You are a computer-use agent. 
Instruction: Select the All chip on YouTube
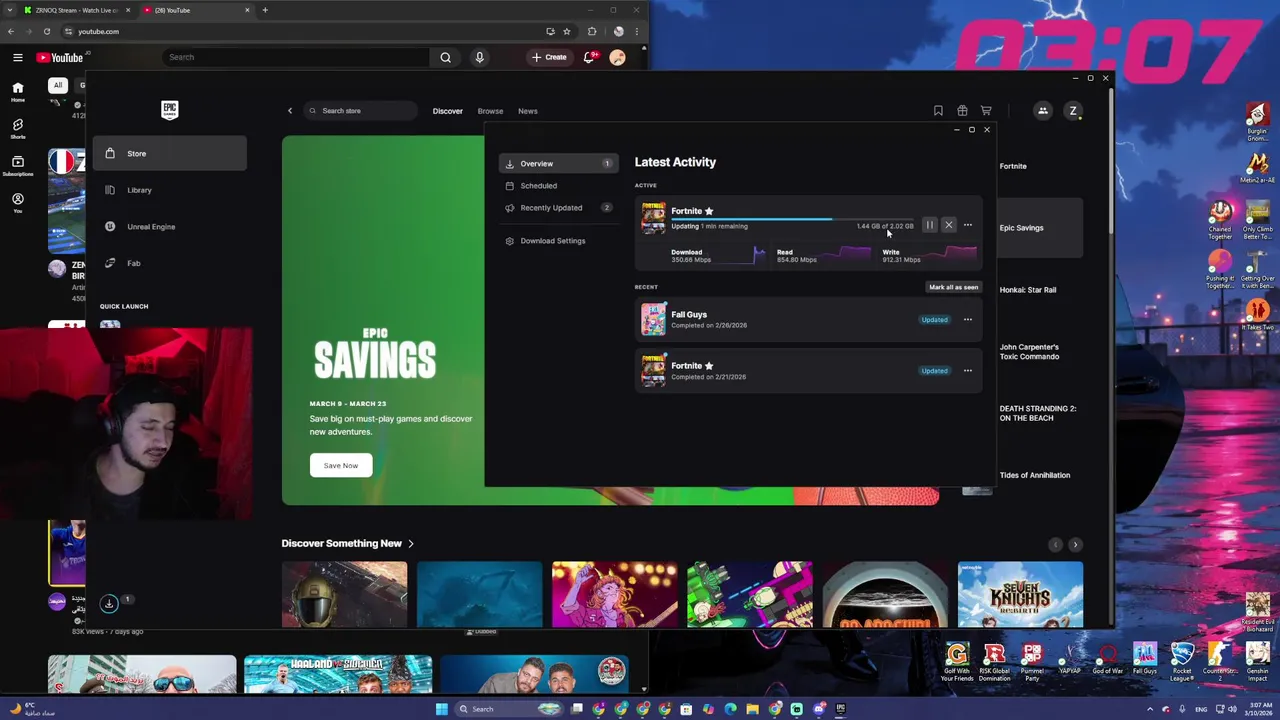(58, 85)
